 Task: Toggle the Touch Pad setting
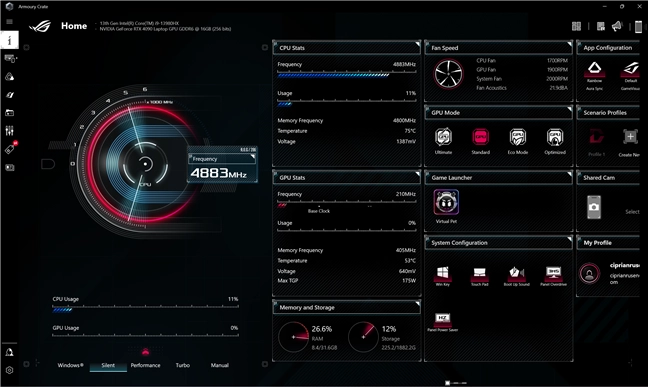coord(479,276)
